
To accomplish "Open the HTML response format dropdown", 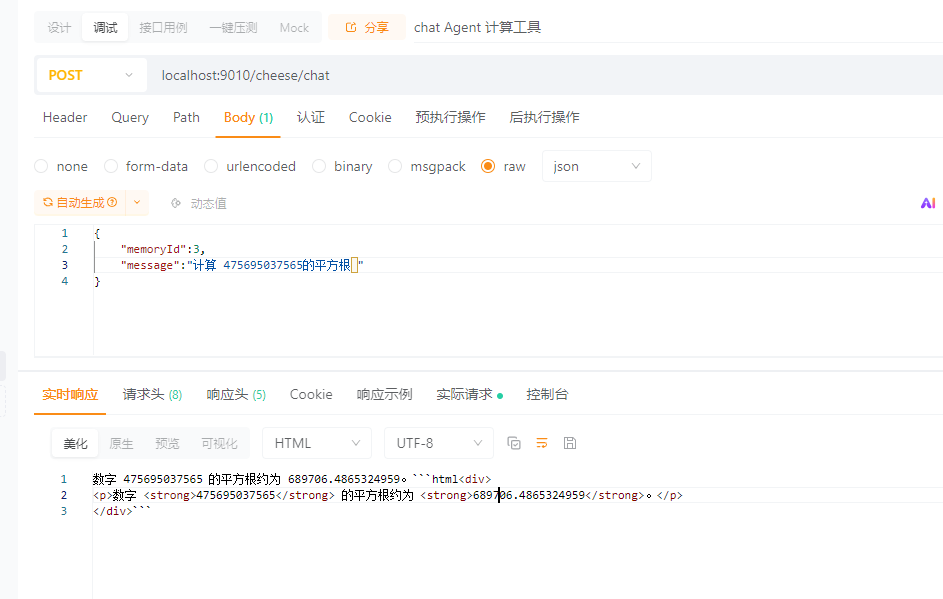I will click(317, 443).
